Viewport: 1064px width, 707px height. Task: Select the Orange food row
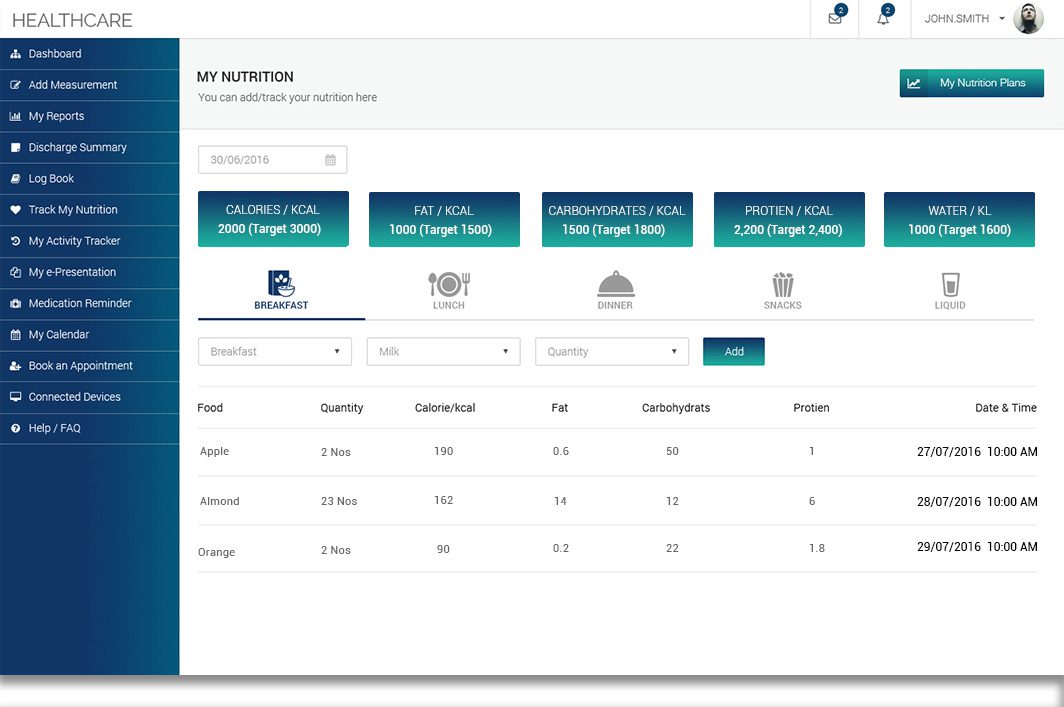pos(617,549)
